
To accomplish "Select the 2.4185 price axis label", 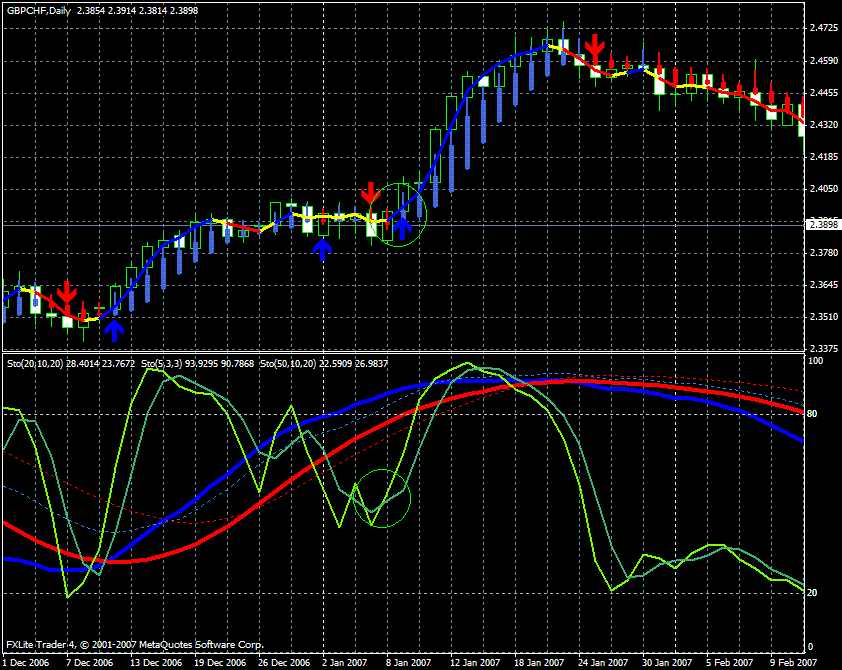I will tap(824, 157).
